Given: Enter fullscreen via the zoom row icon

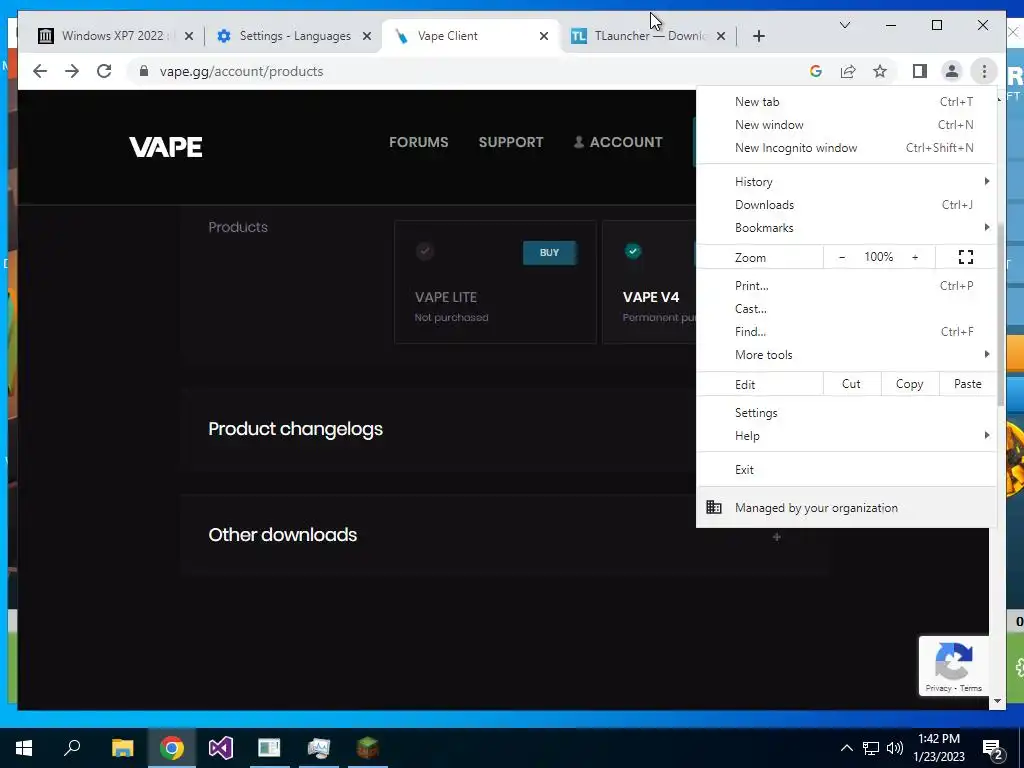Looking at the screenshot, I should coord(966,257).
